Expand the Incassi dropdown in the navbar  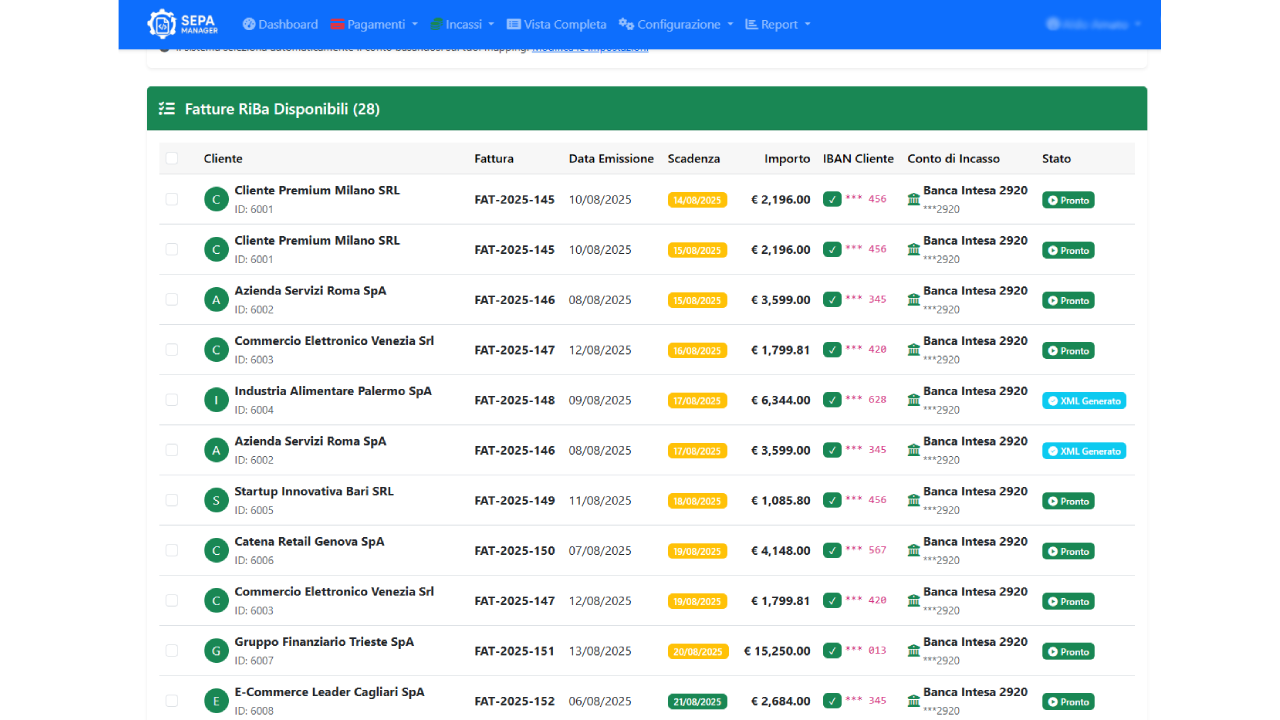pyautogui.click(x=462, y=24)
